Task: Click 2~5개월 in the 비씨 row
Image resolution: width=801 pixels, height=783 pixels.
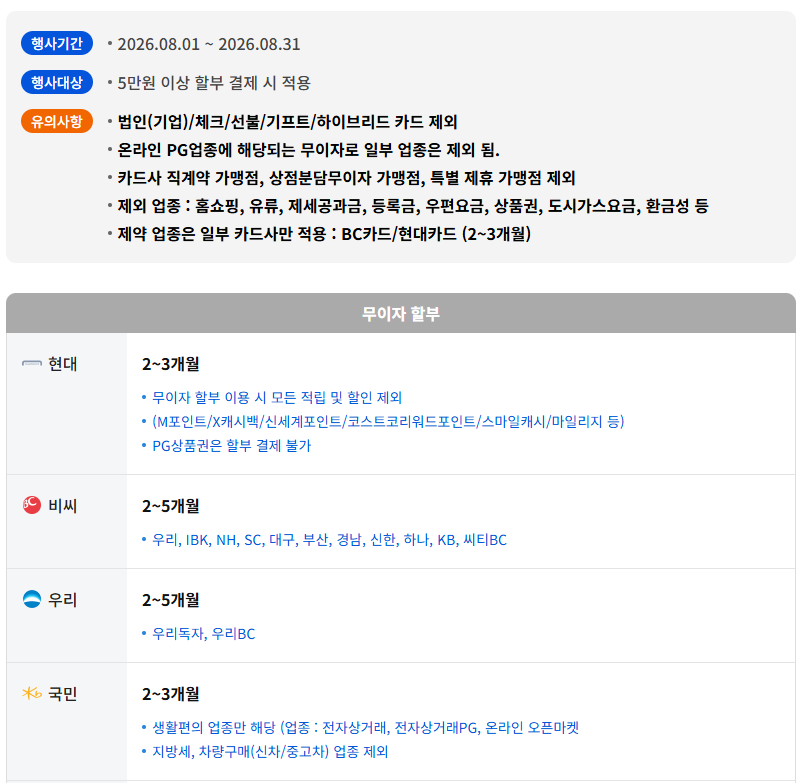Action: [171, 506]
